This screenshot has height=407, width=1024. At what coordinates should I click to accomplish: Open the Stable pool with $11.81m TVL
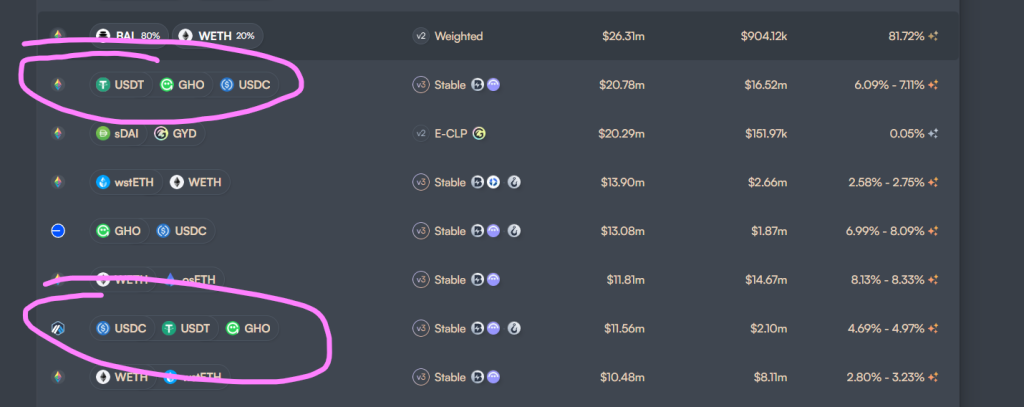click(x=450, y=280)
